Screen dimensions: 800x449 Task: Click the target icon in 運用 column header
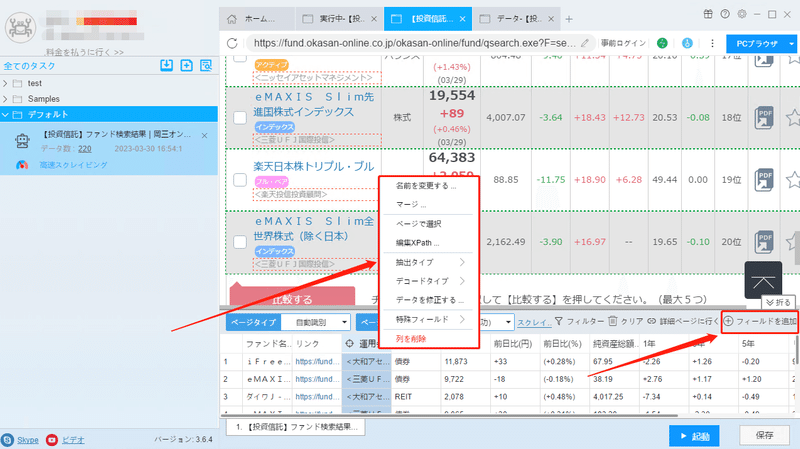349,343
